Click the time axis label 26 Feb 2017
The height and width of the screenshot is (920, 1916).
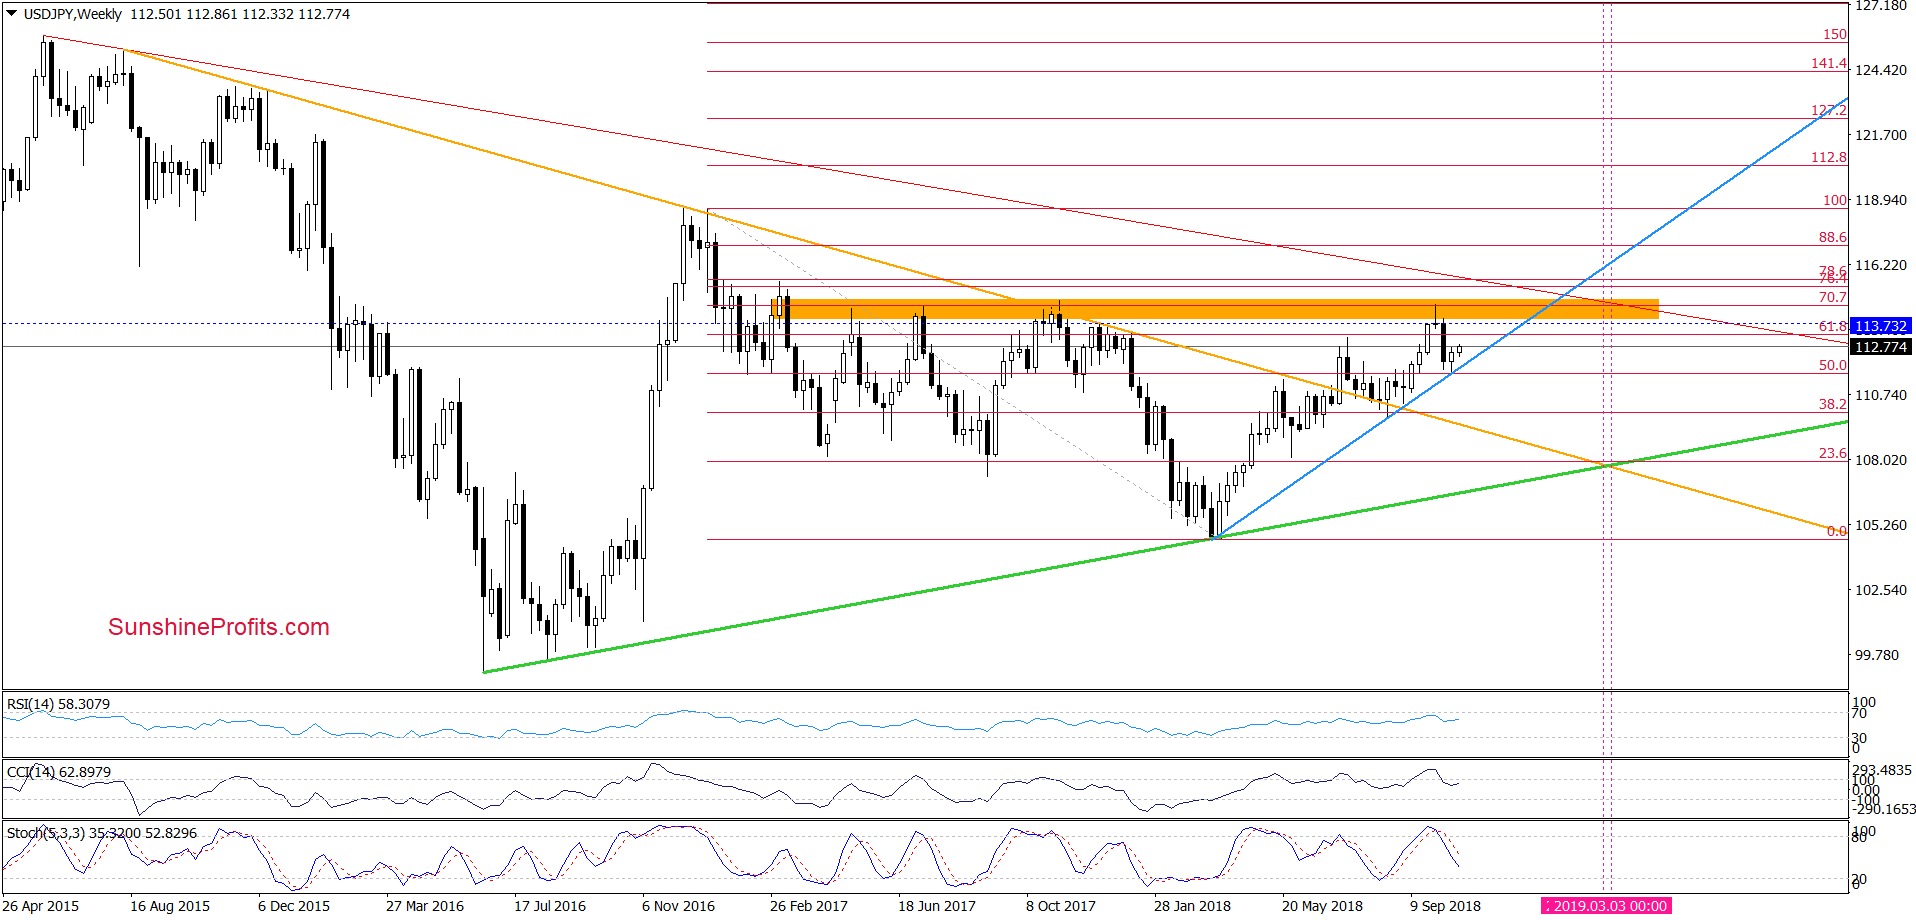click(809, 906)
